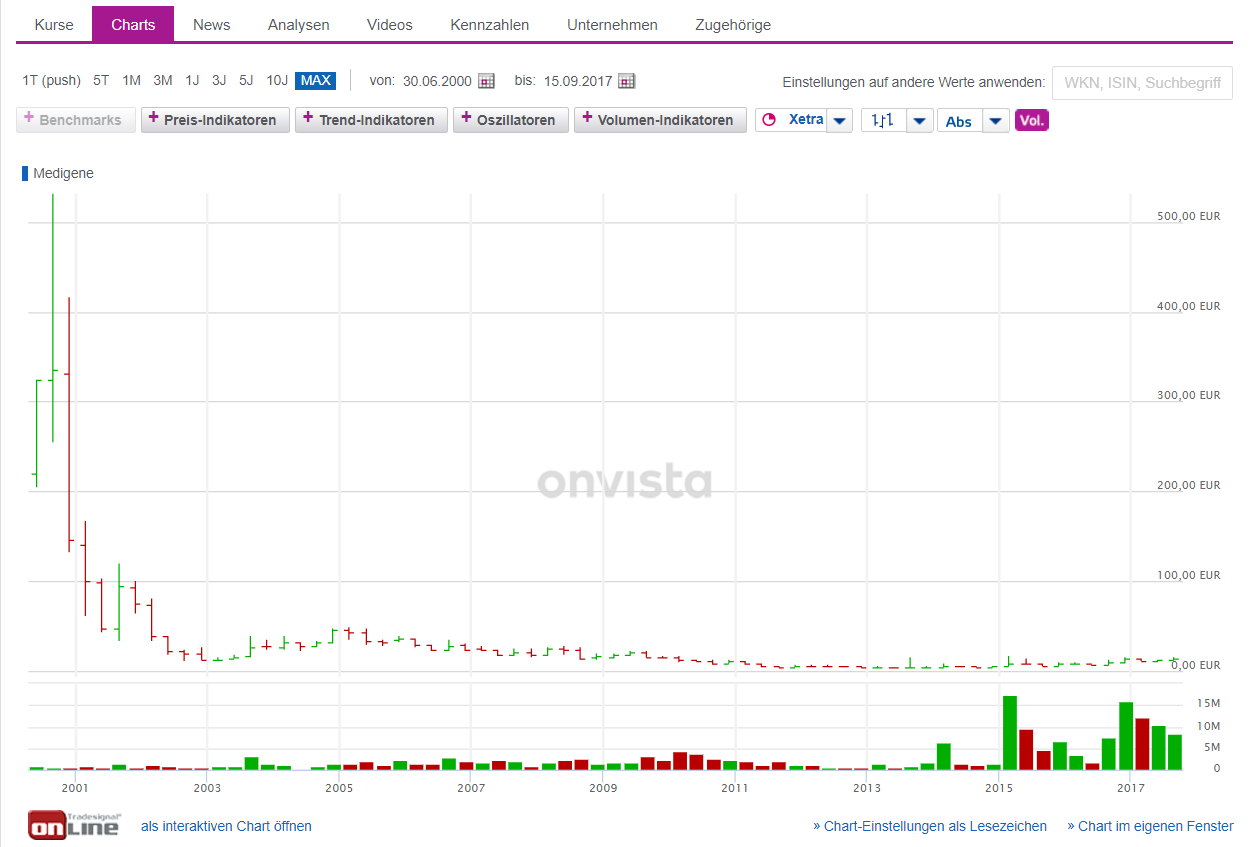Click the plus icon on Oszillatoren
Screen dimensions: 1249x847
click(466, 119)
